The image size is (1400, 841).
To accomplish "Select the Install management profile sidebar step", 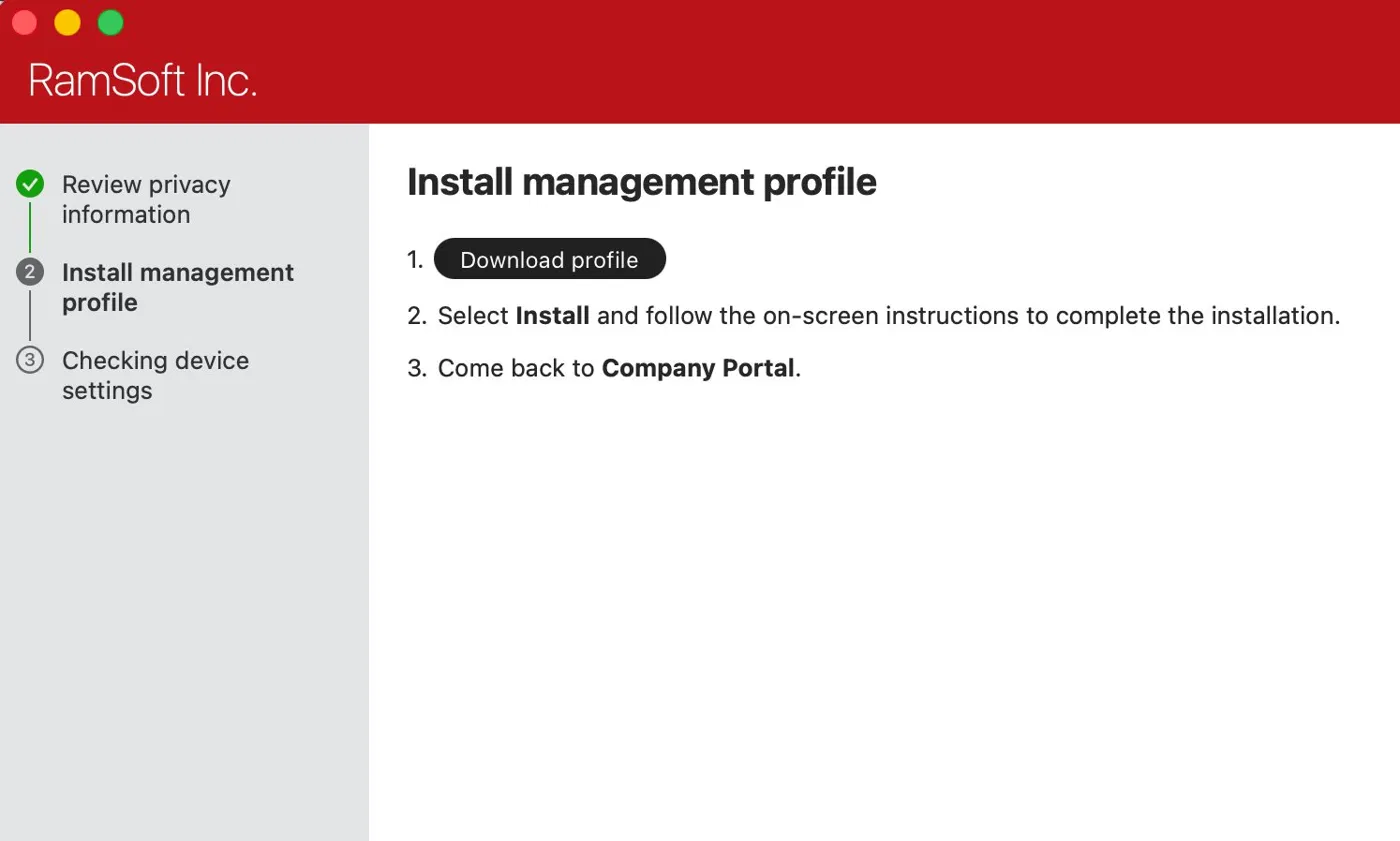I will pos(178,287).
